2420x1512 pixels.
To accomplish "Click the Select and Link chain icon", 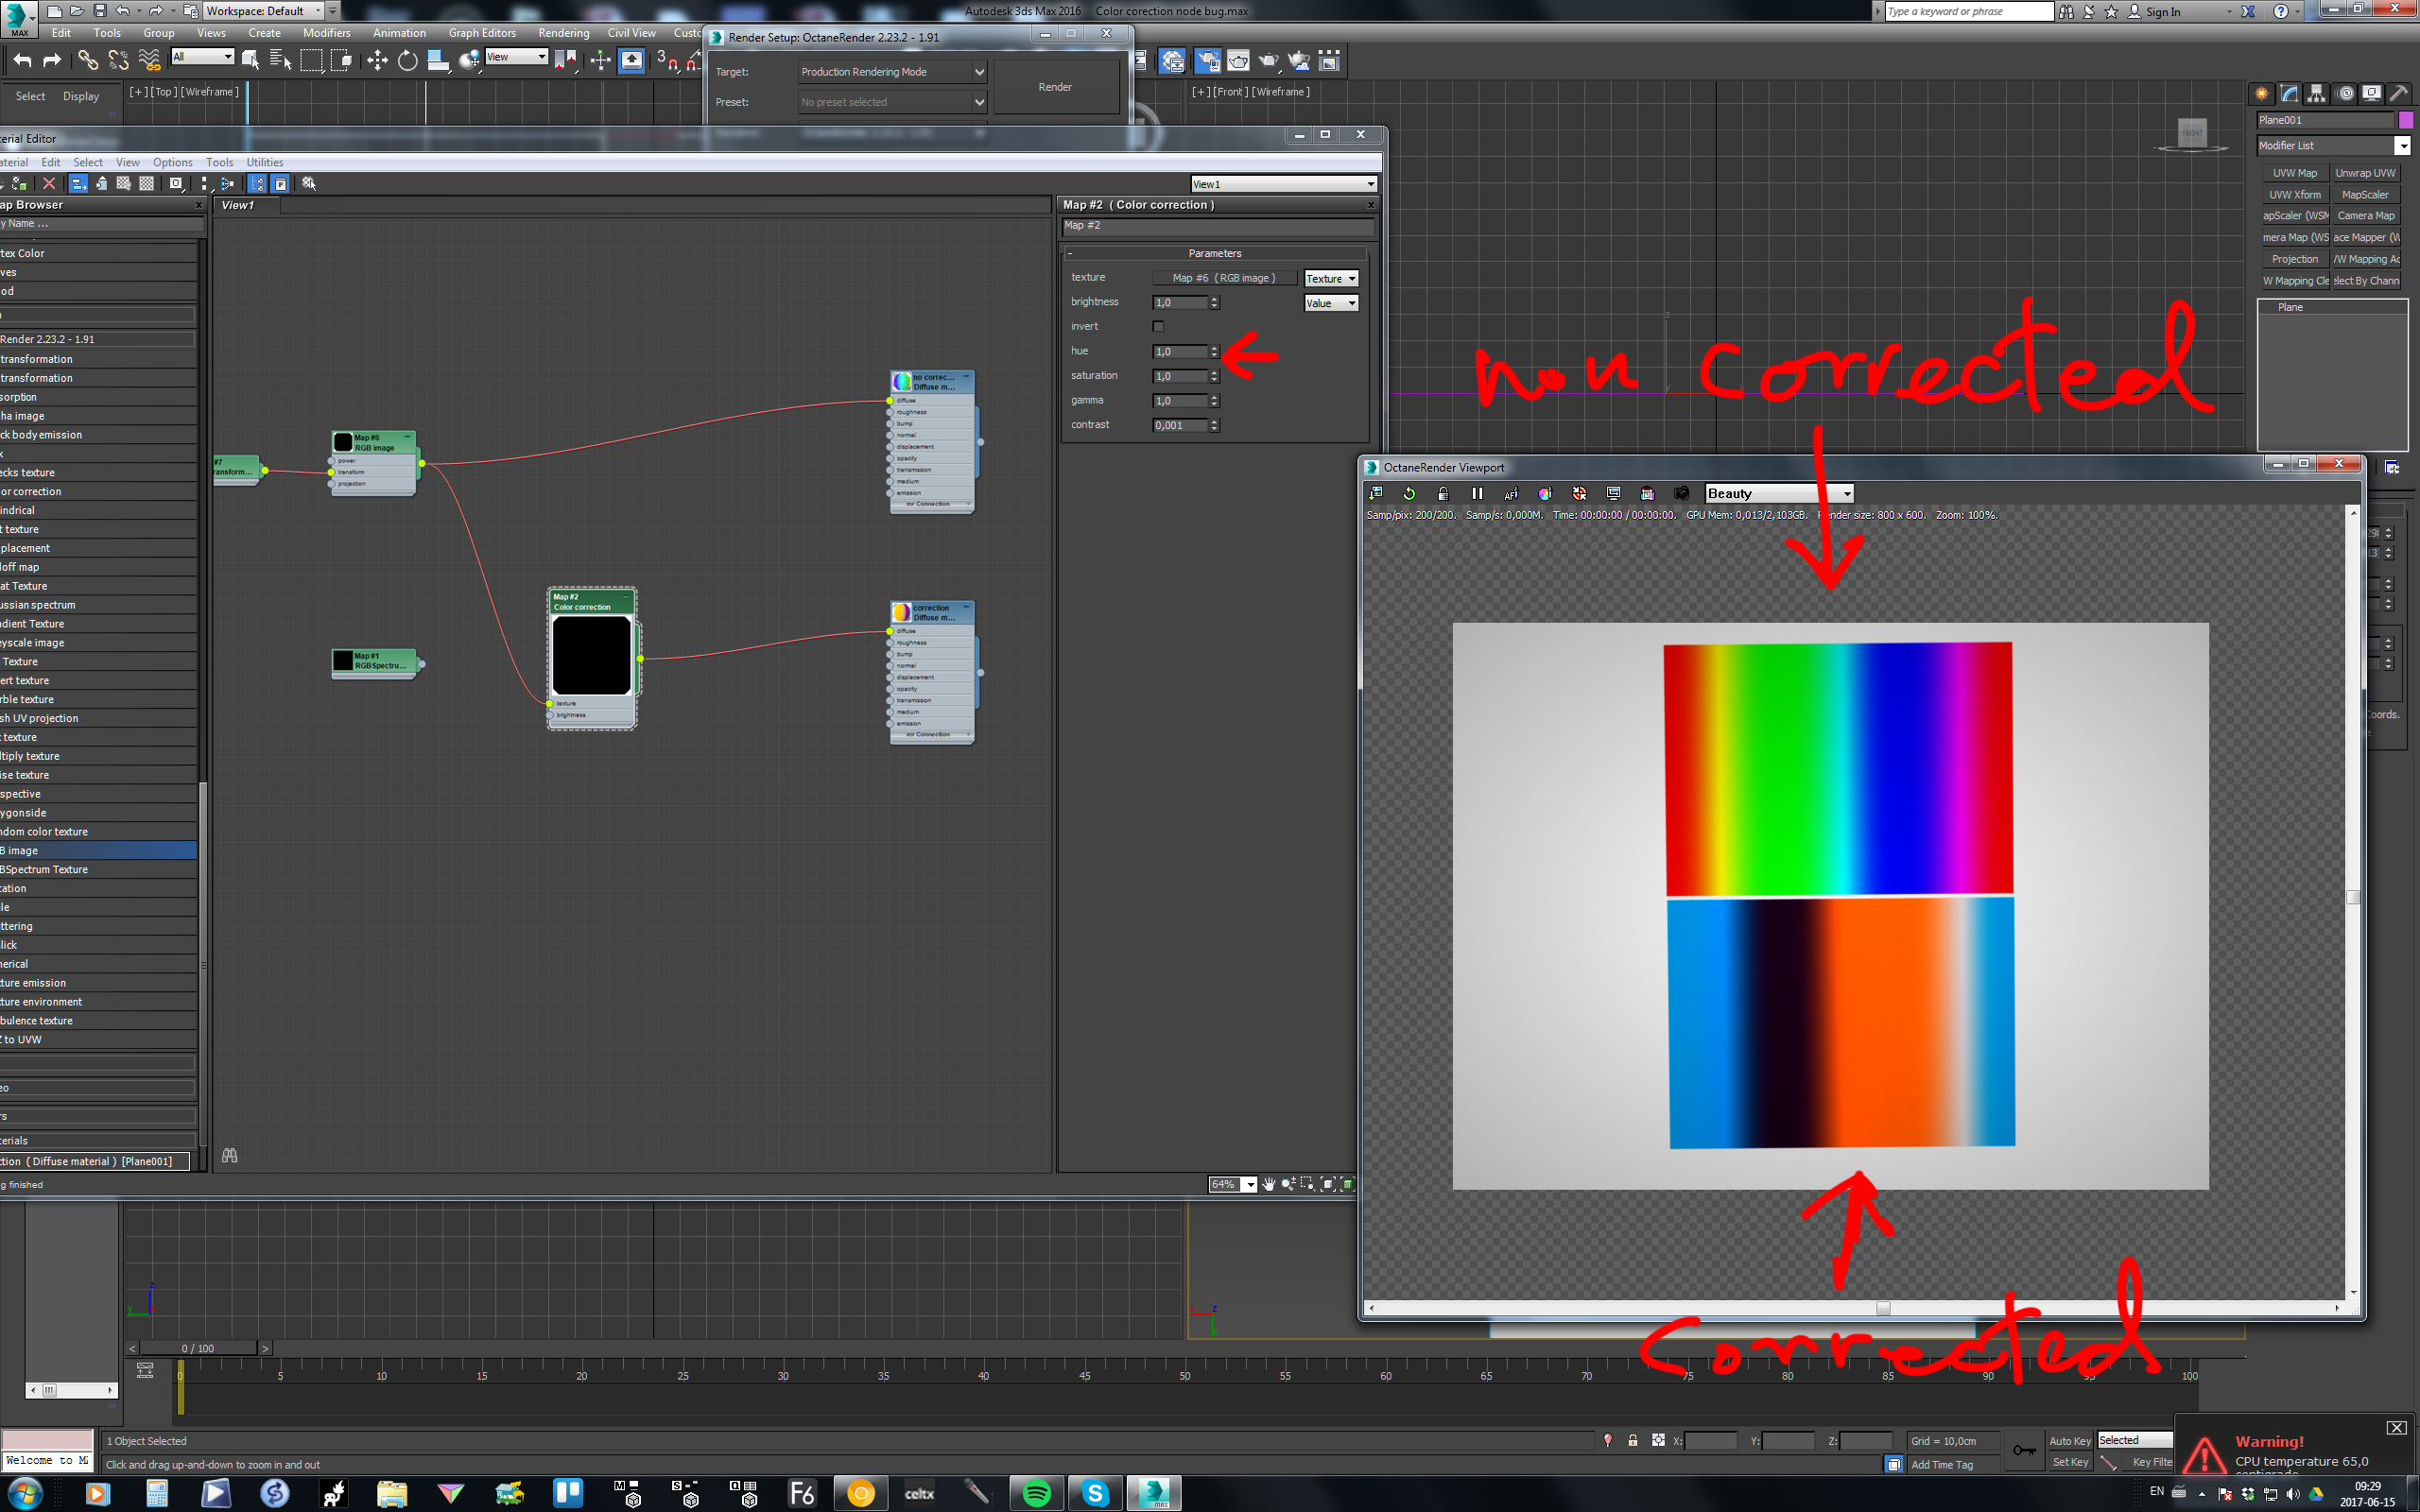I will click(87, 61).
